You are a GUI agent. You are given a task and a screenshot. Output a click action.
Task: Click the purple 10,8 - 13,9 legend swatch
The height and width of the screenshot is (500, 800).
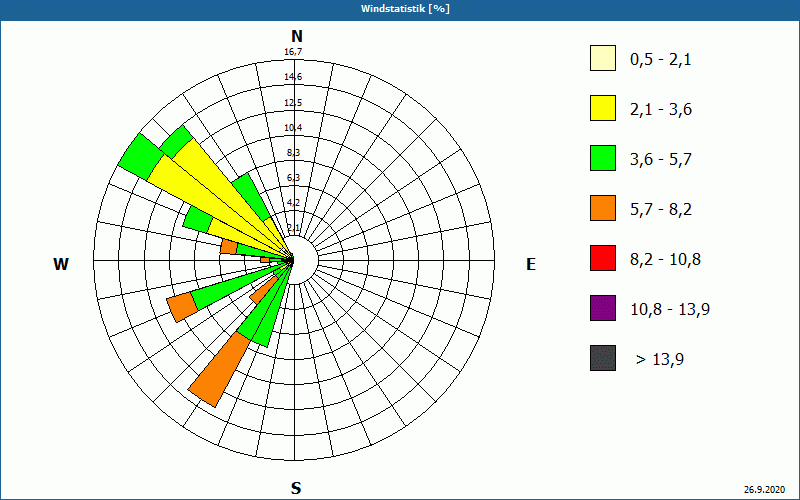[x=603, y=308]
